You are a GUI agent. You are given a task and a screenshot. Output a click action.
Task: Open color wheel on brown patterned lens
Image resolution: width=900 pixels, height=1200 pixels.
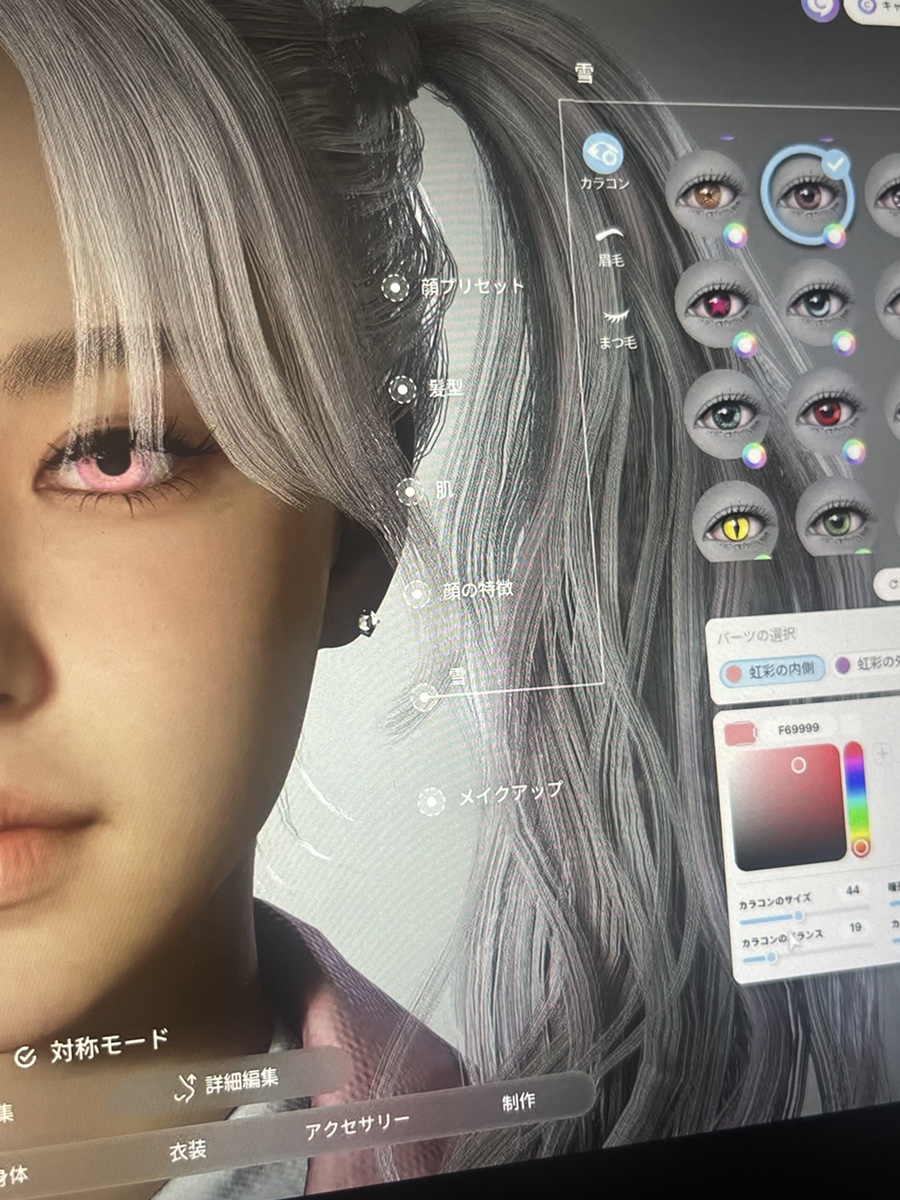[x=736, y=234]
